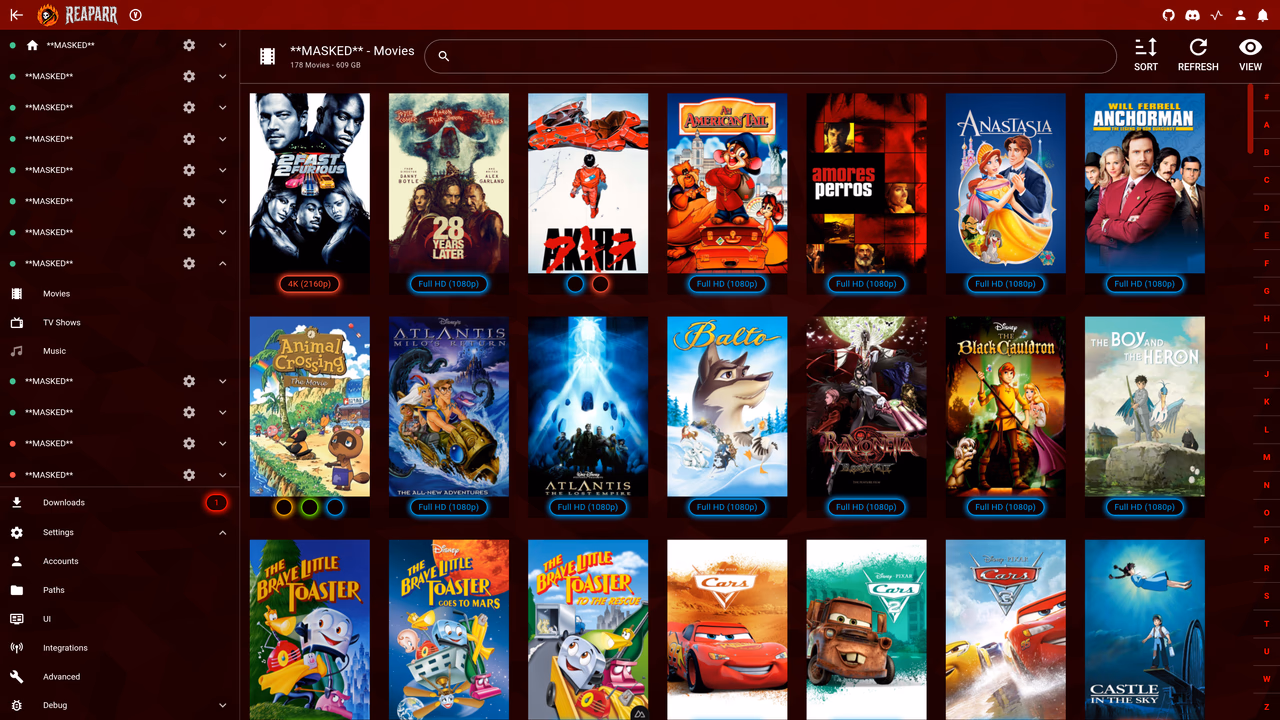Open the Discord icon in the top bar
This screenshot has height=720, width=1280.
1191,15
